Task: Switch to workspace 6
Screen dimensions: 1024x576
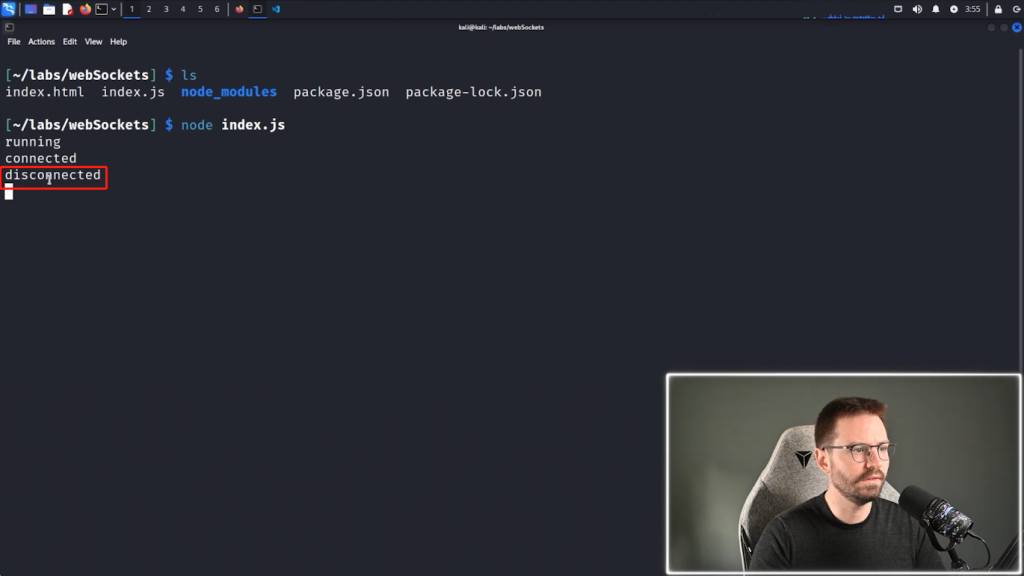Action: (217, 9)
